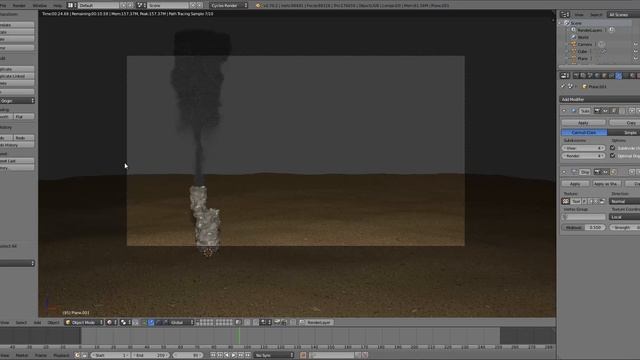Adjust the View subdivisions field

coord(583,148)
